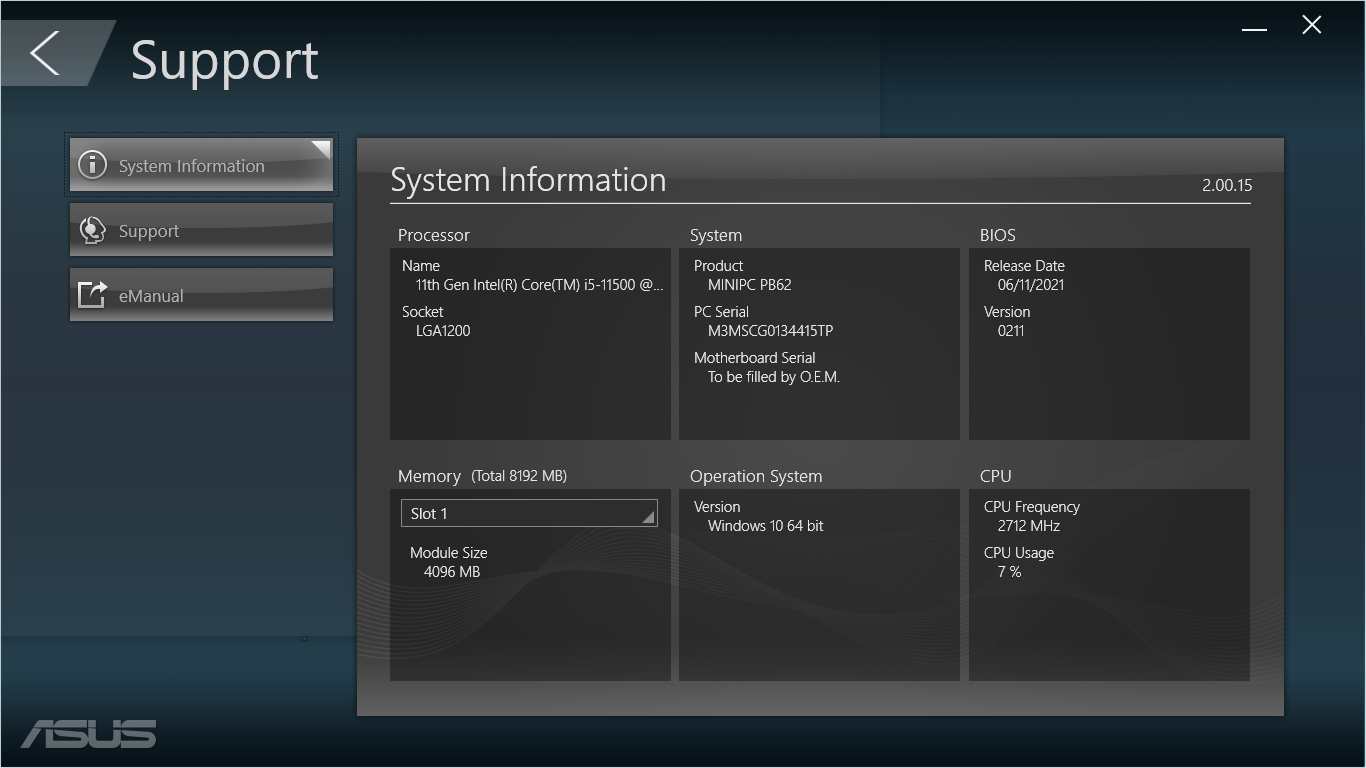The image size is (1366, 768).
Task: Select the module size 4096 MB
Action: (x=452, y=572)
